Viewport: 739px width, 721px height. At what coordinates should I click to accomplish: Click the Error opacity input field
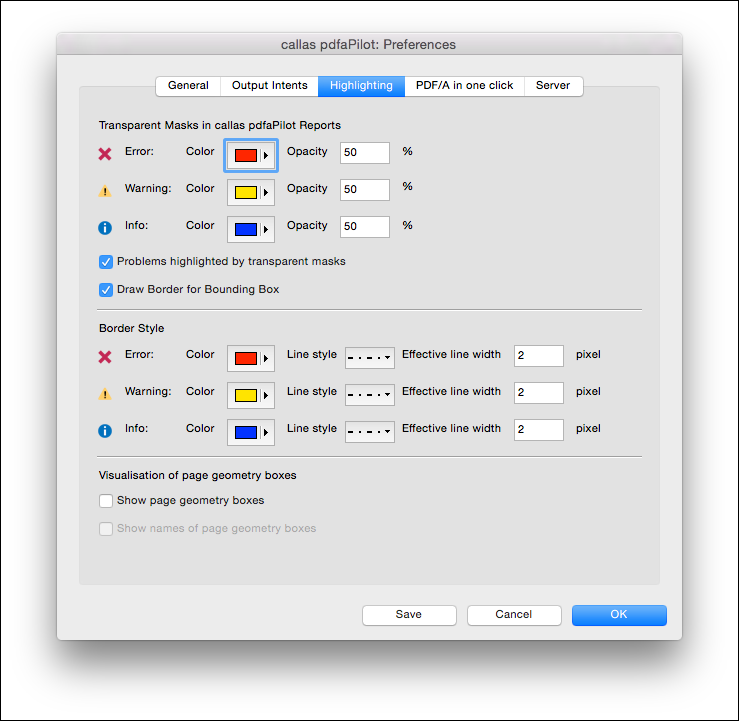[x=365, y=153]
